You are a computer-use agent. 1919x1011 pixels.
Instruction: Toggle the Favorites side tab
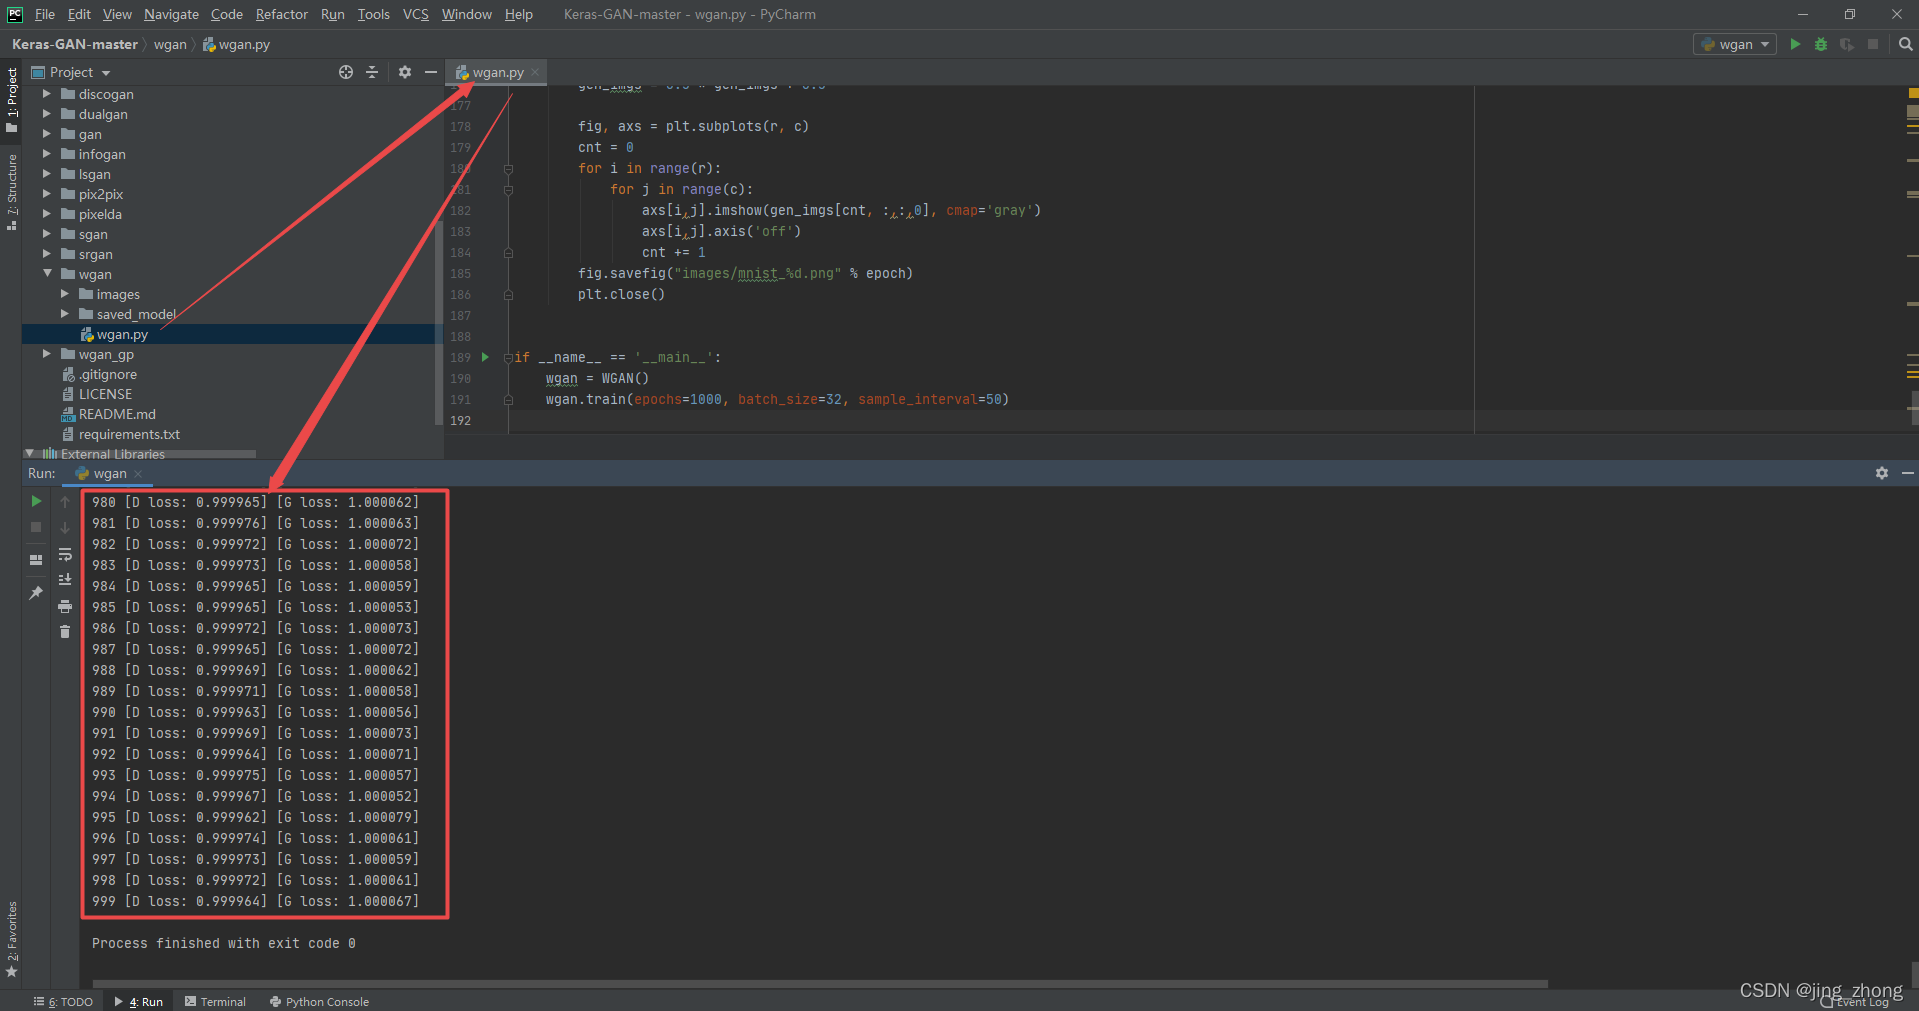[11, 940]
